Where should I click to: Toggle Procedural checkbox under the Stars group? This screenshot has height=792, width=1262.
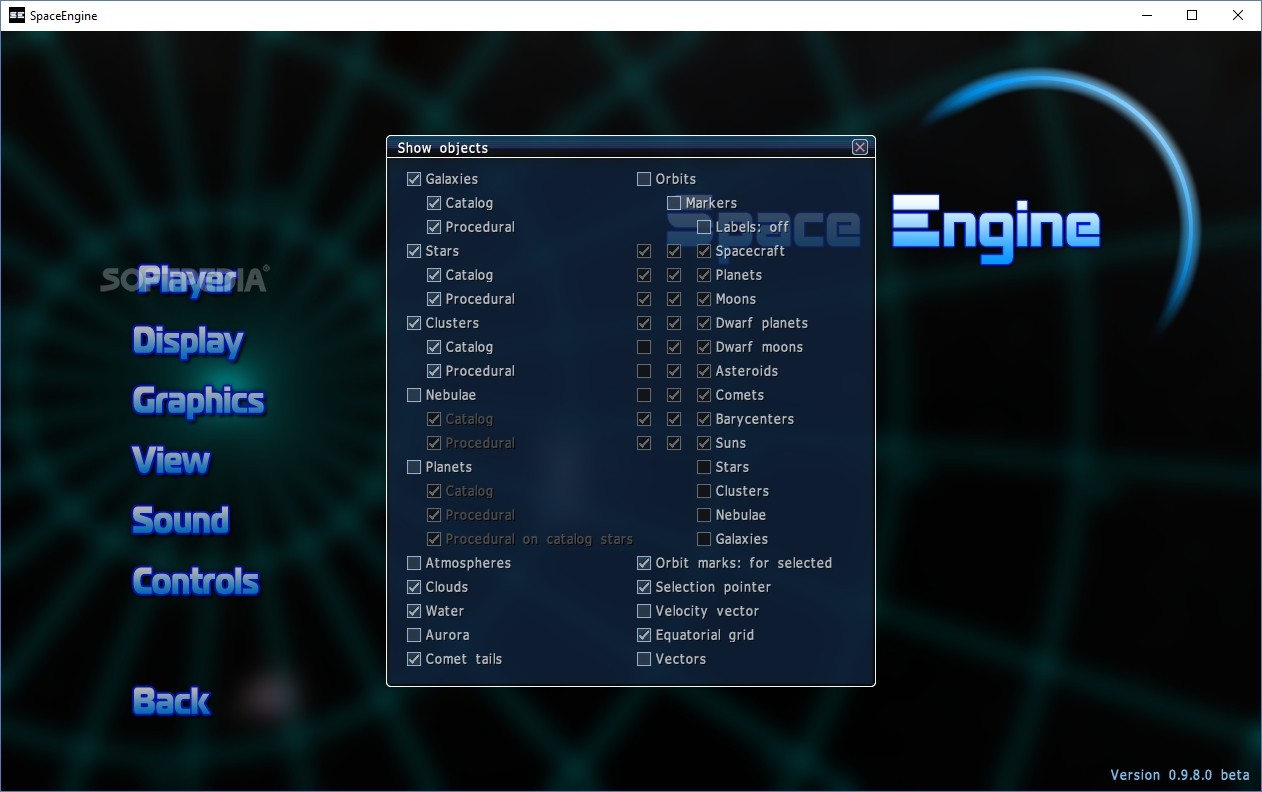pos(434,299)
